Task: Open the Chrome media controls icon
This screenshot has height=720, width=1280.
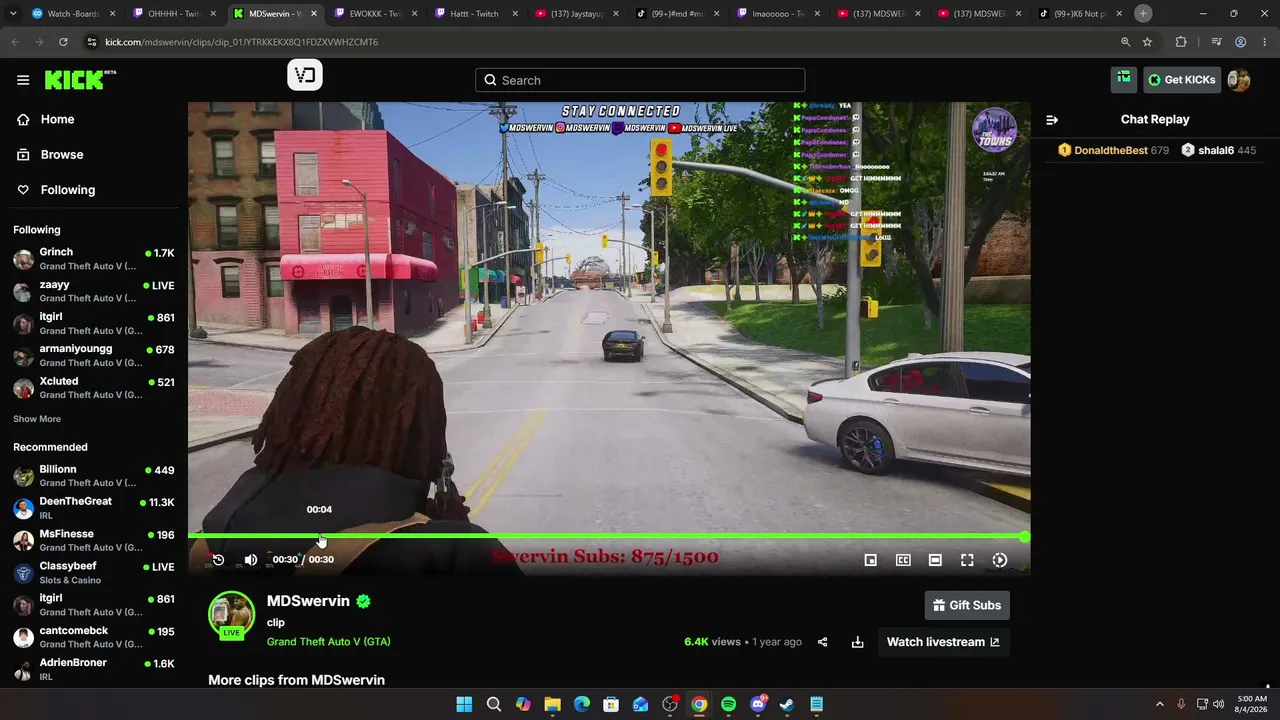Action: tap(1216, 42)
